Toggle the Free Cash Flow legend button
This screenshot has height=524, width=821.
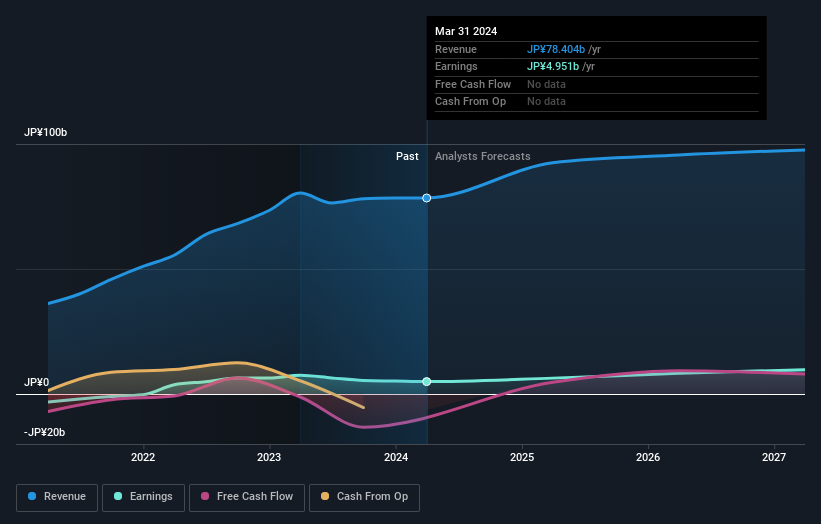coord(247,497)
